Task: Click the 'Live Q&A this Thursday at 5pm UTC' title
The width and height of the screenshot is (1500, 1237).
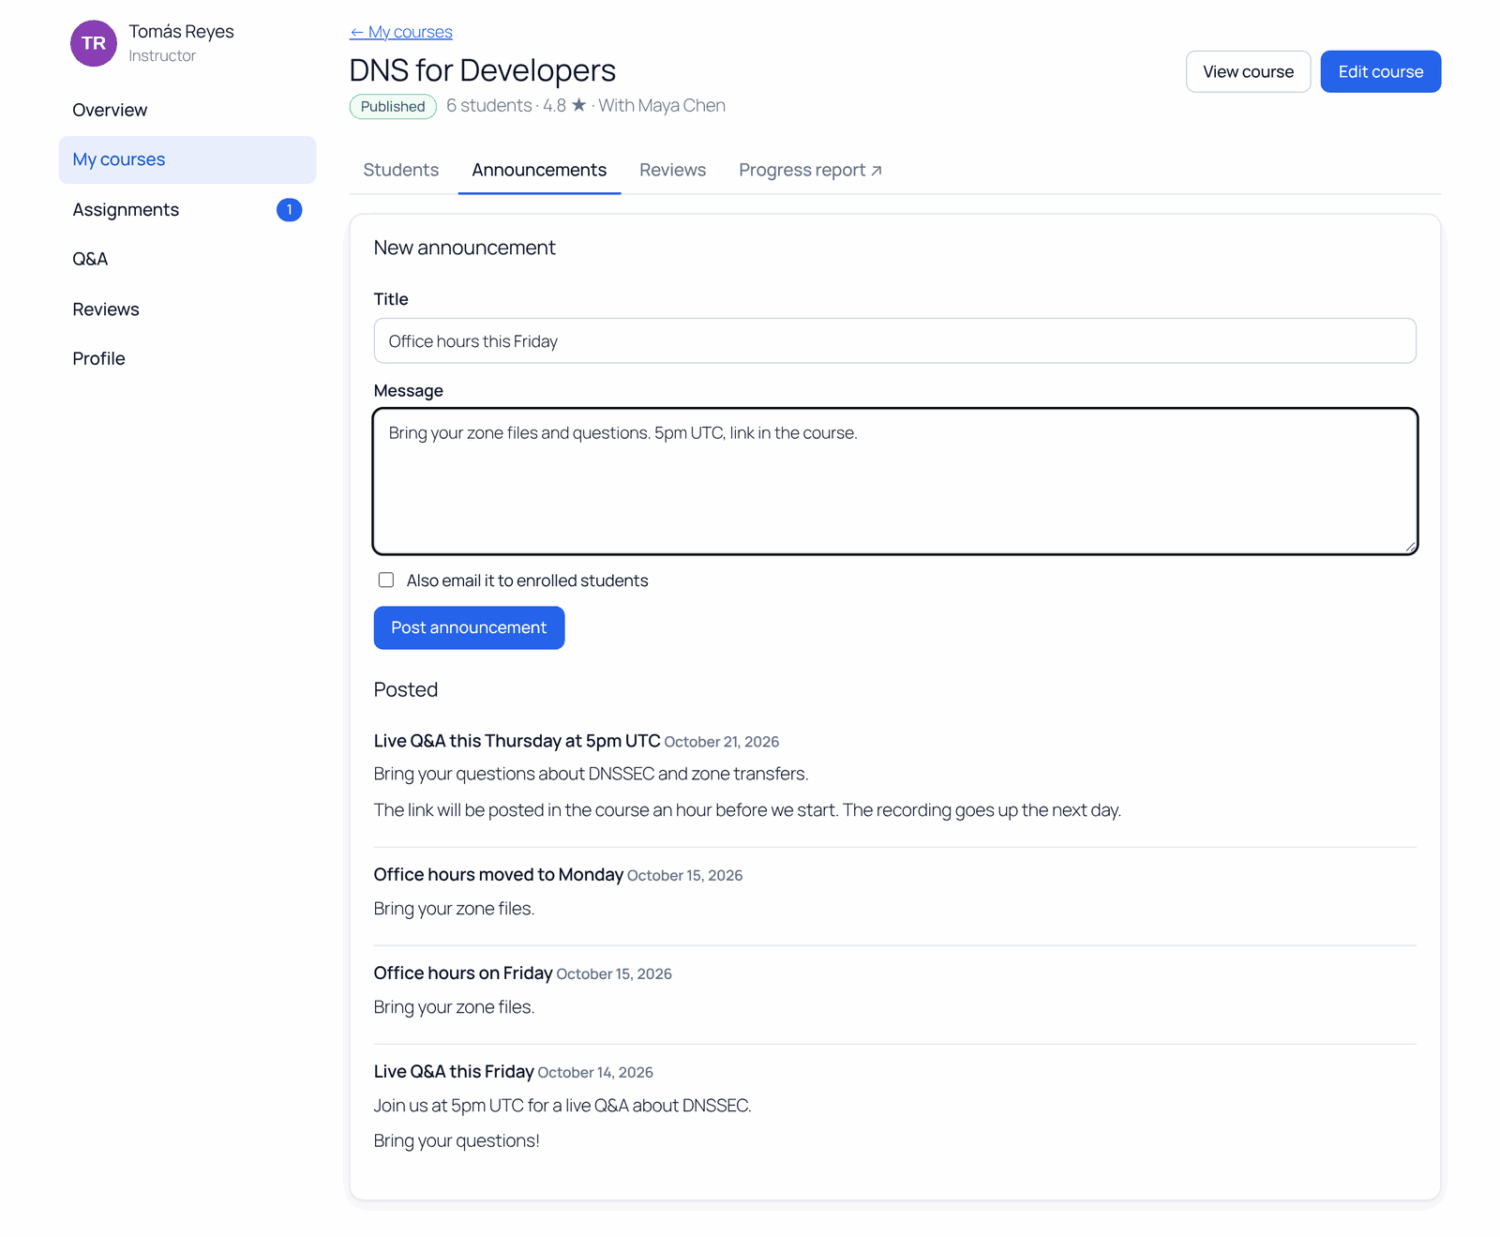Action: [x=517, y=741]
